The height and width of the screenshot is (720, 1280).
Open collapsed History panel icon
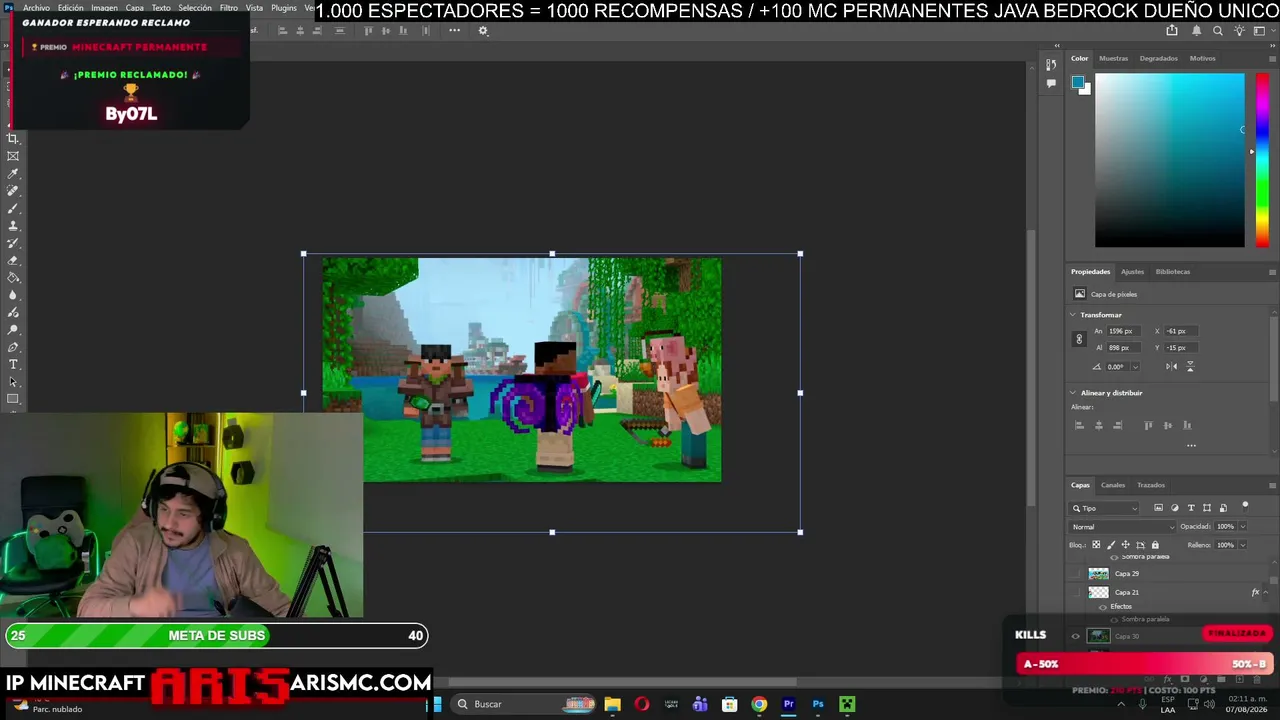[1051, 65]
